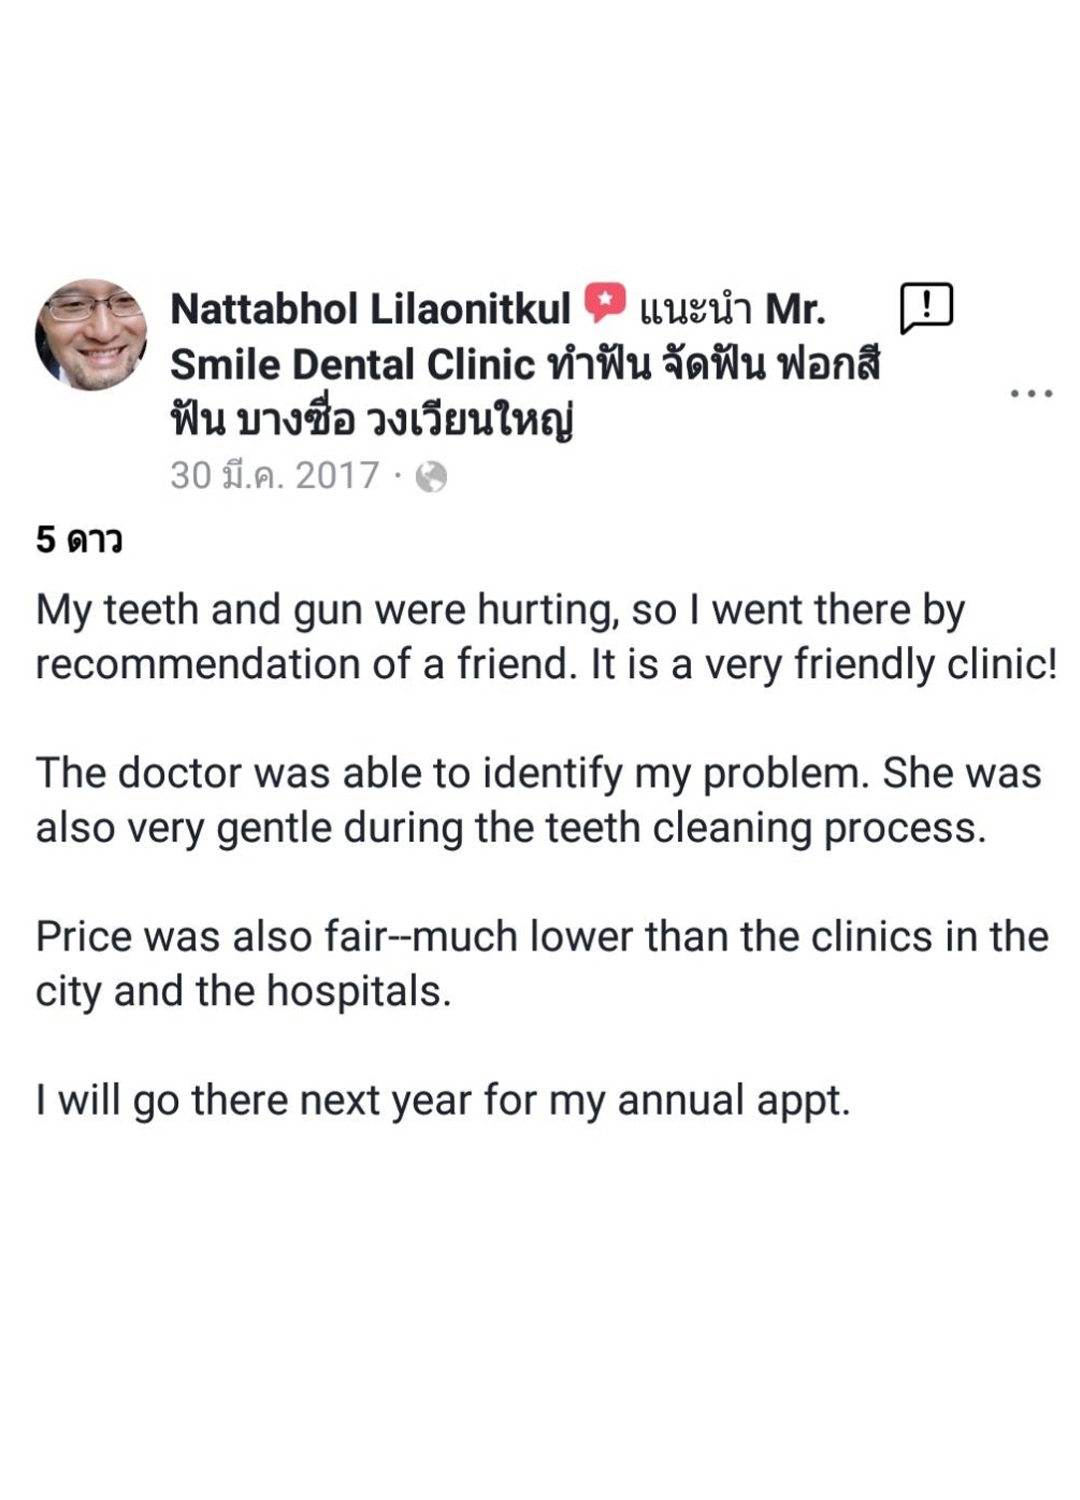Viewport: 1080px width, 1500px height.
Task: Open the reviewer's profile picture
Action: 91,335
